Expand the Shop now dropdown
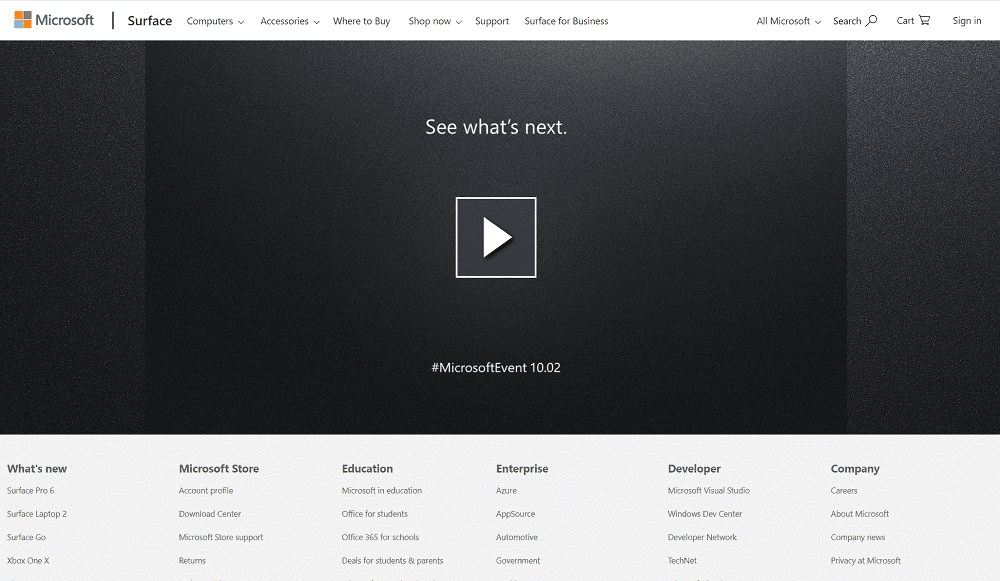 [435, 21]
